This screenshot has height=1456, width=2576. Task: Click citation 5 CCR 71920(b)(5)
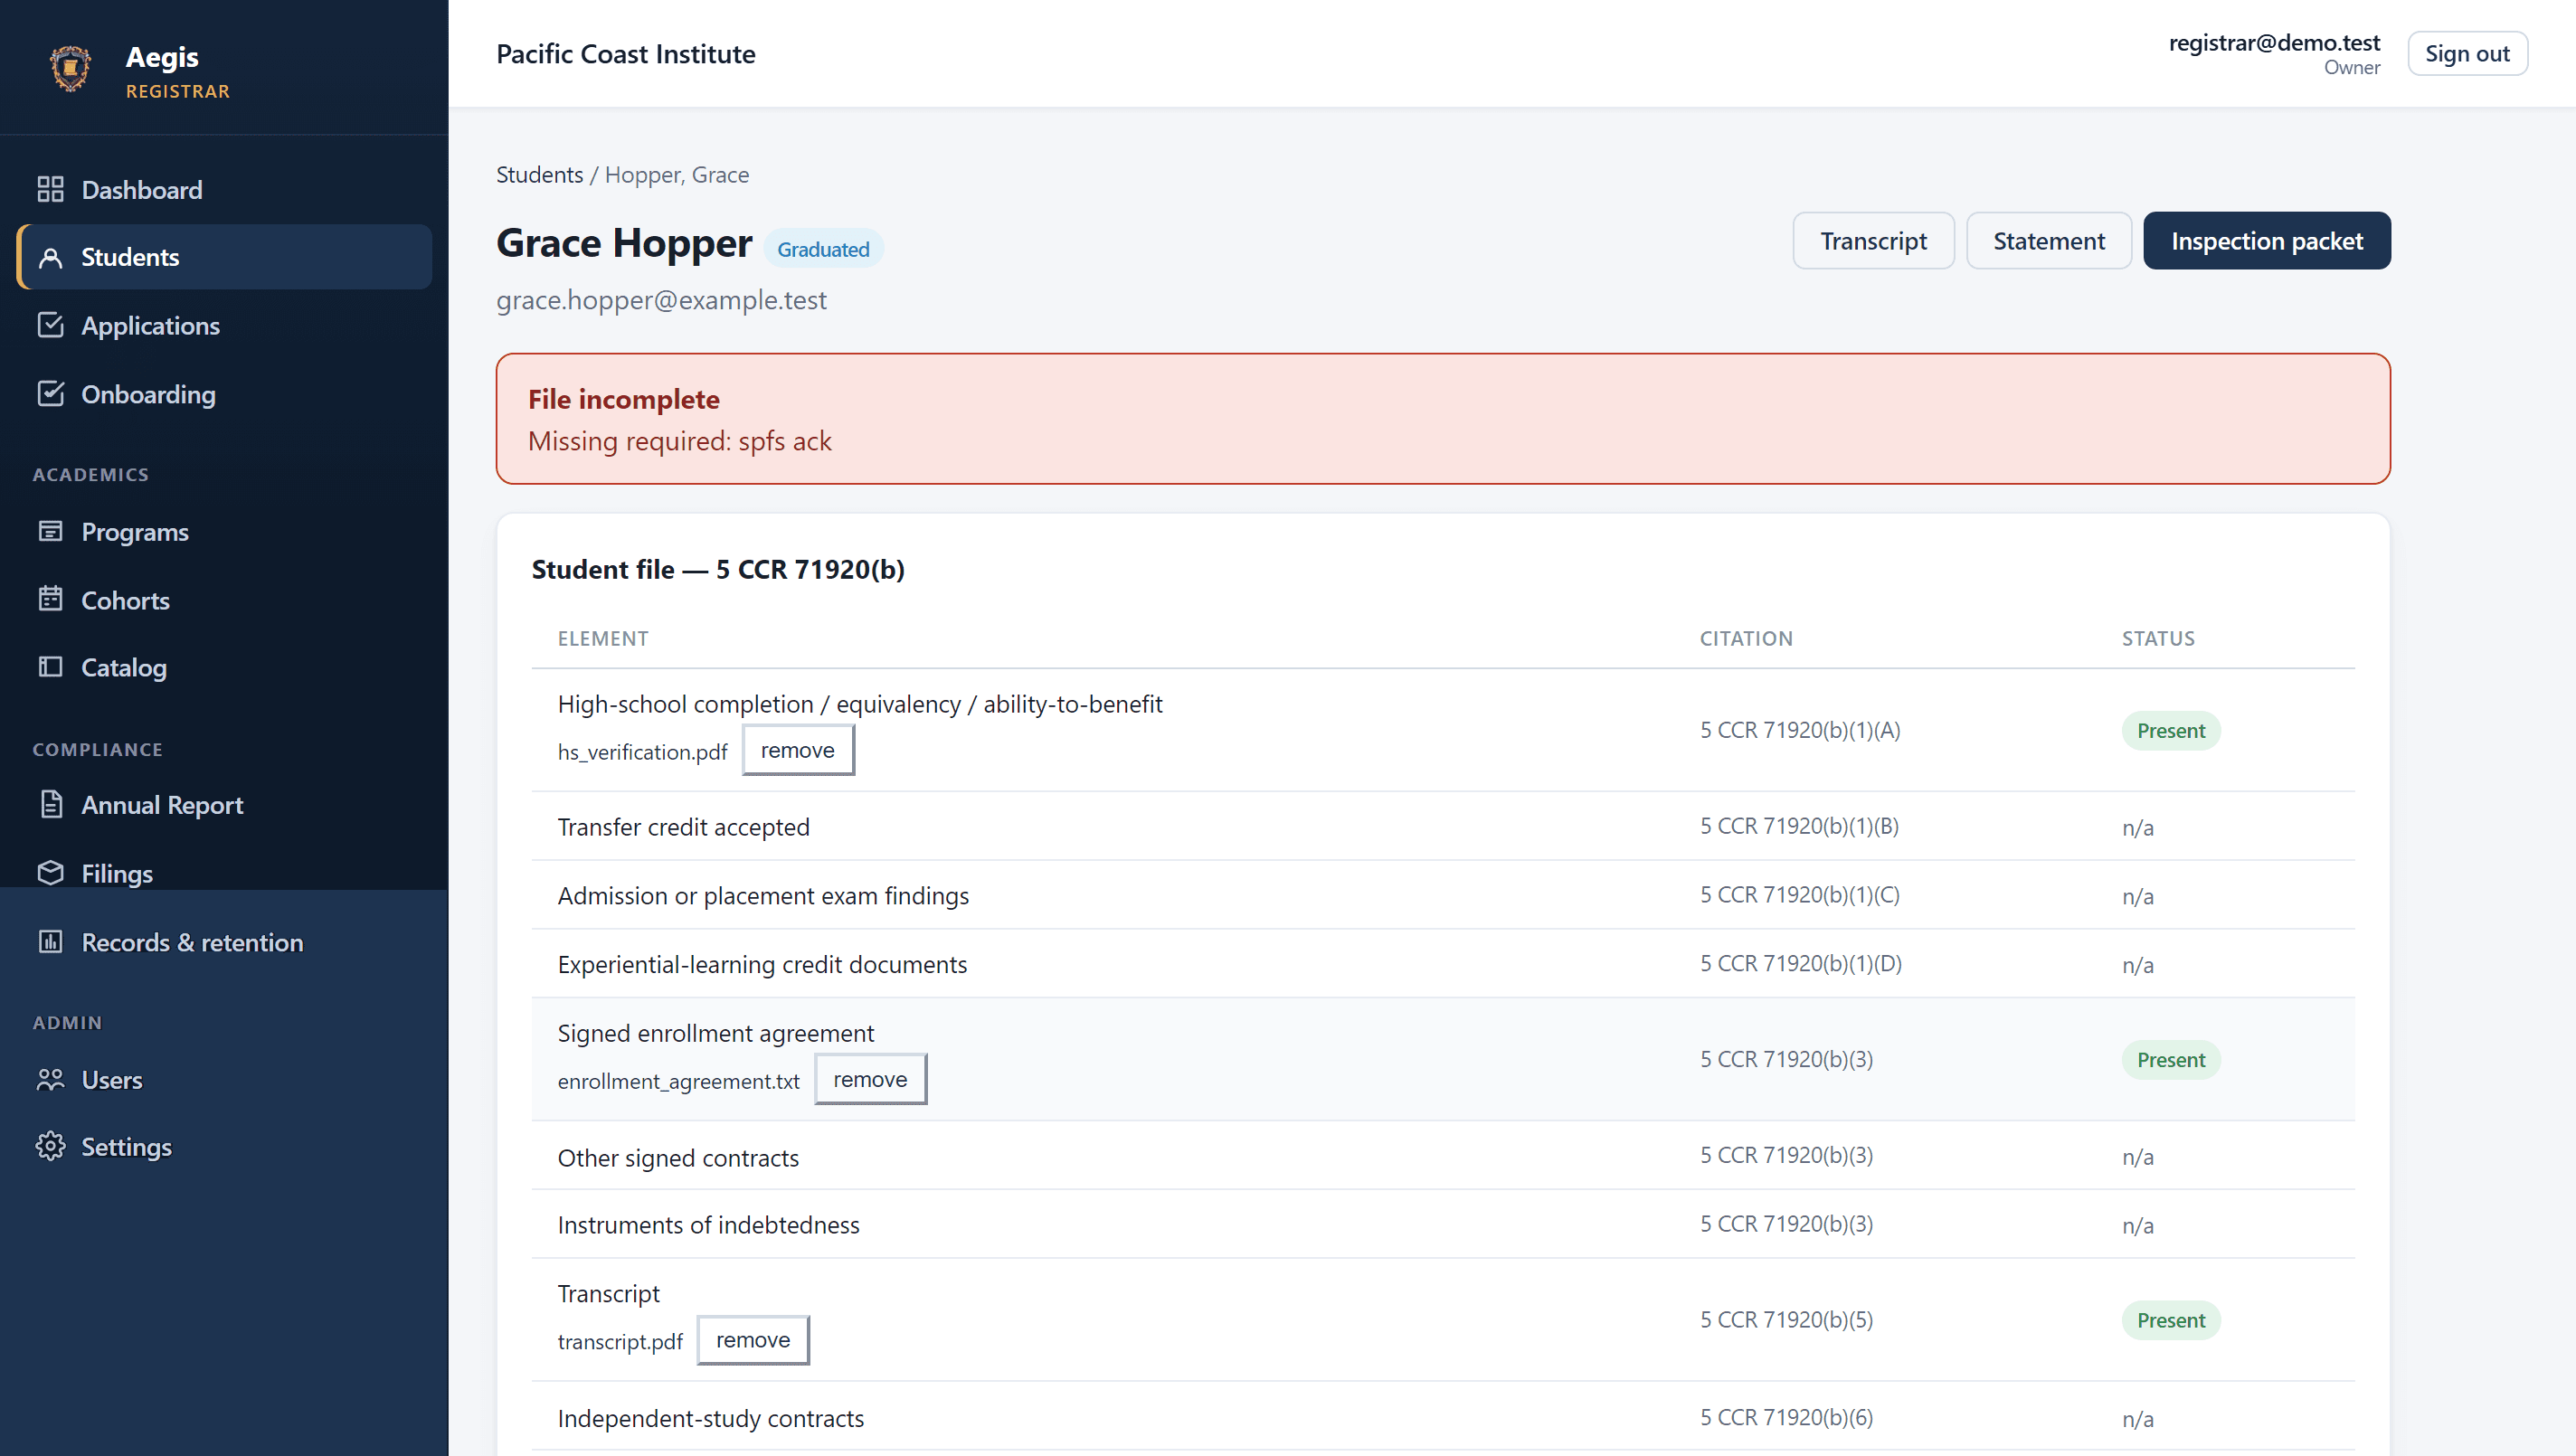pyautogui.click(x=1786, y=1320)
